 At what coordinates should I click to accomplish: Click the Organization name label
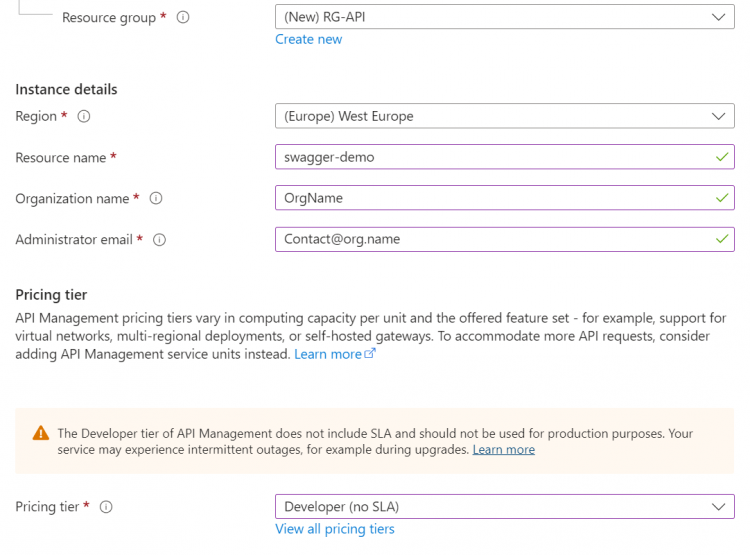tap(72, 199)
